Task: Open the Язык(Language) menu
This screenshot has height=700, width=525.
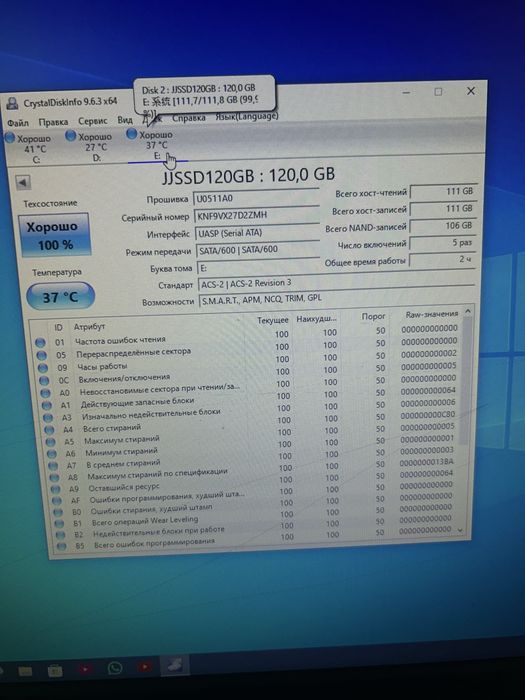Action: point(247,116)
